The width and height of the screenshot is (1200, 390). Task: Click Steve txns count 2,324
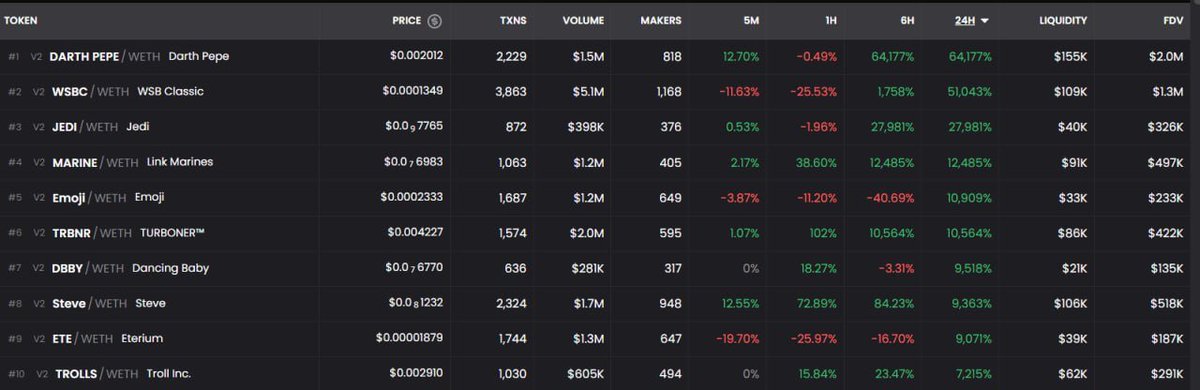pyautogui.click(x=511, y=303)
